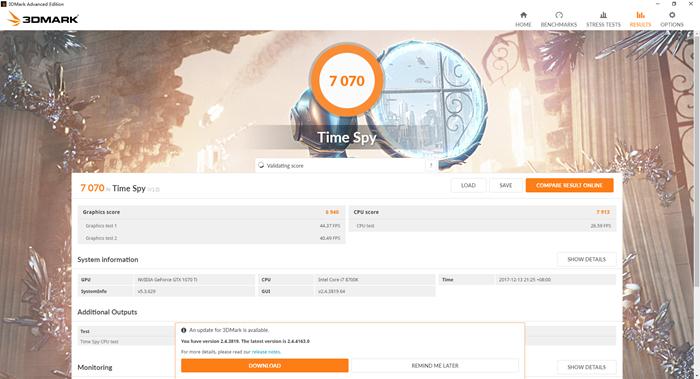Click the Intel Core i7 8700K value
Screen dimensions: 700x379
pos(338,279)
